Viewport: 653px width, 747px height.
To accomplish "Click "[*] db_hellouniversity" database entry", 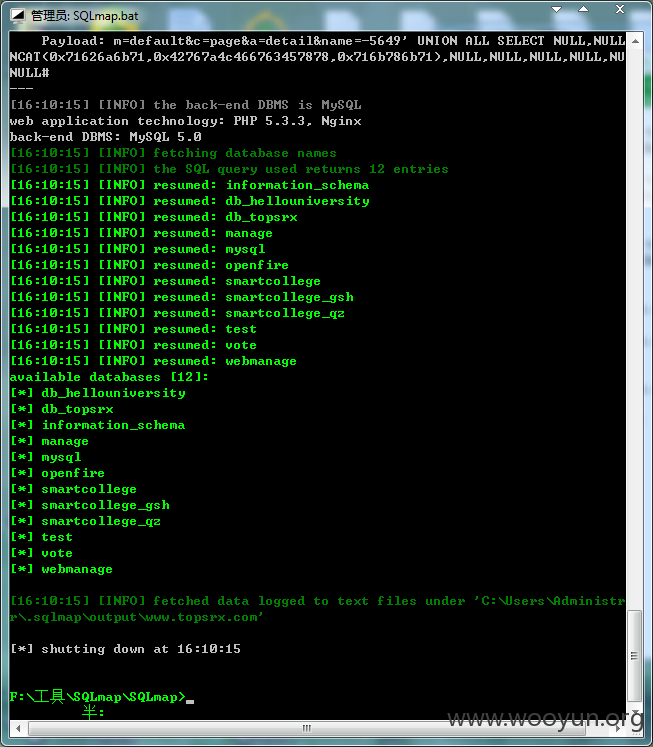I will pyautogui.click(x=98, y=393).
